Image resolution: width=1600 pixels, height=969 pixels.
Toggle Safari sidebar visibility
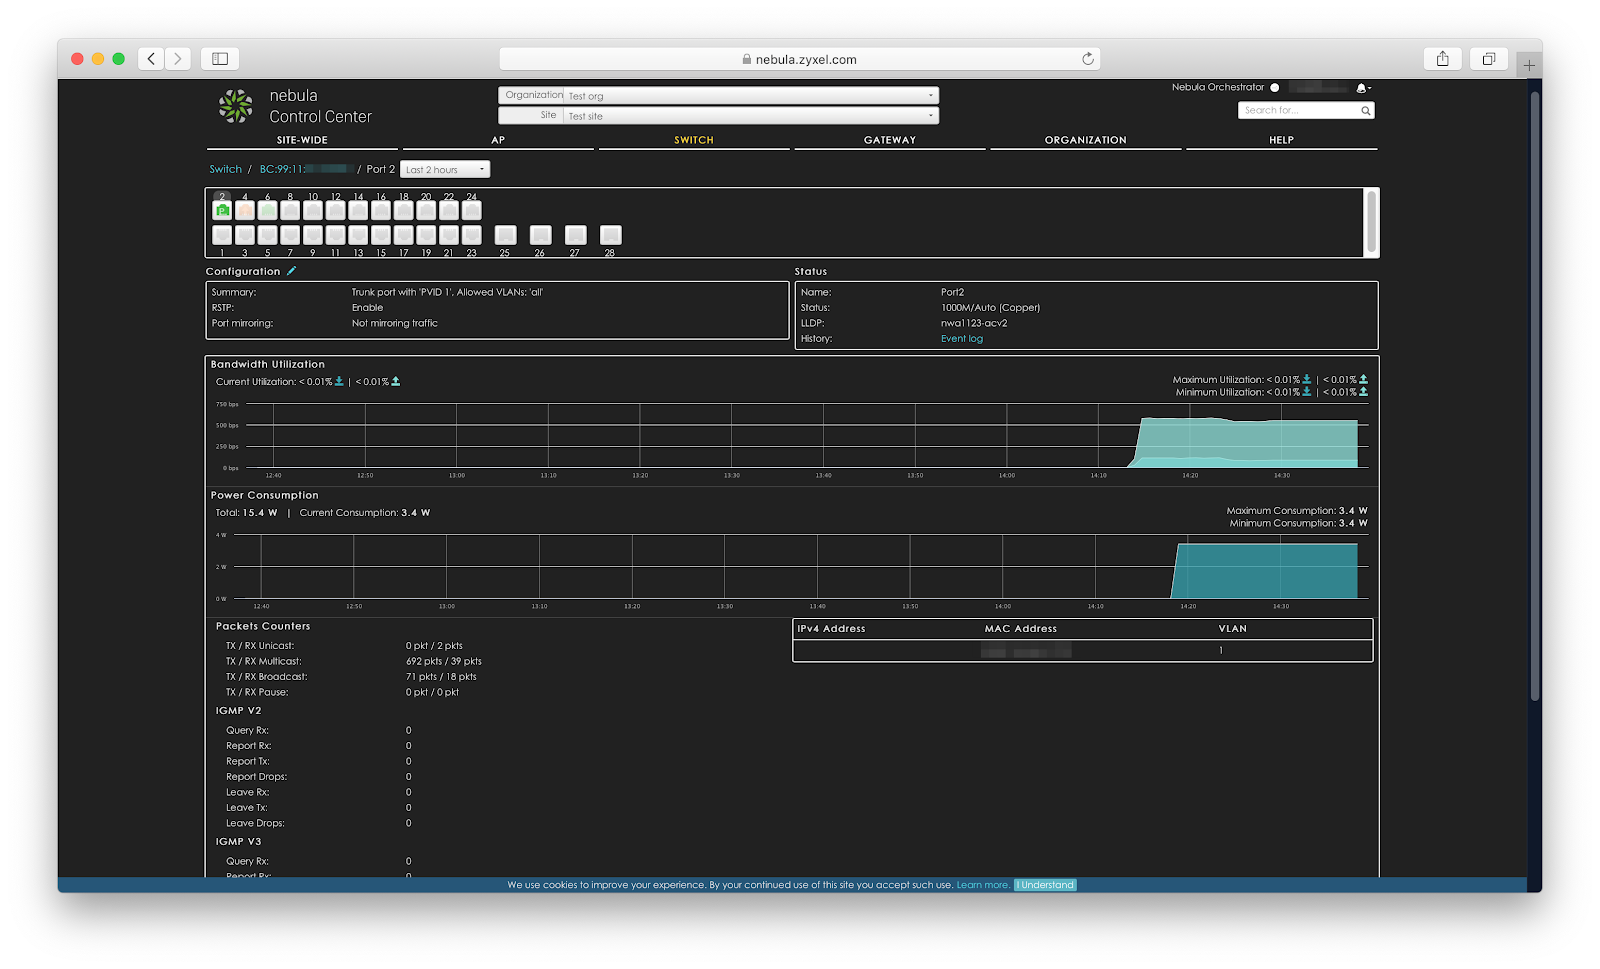[x=220, y=59]
